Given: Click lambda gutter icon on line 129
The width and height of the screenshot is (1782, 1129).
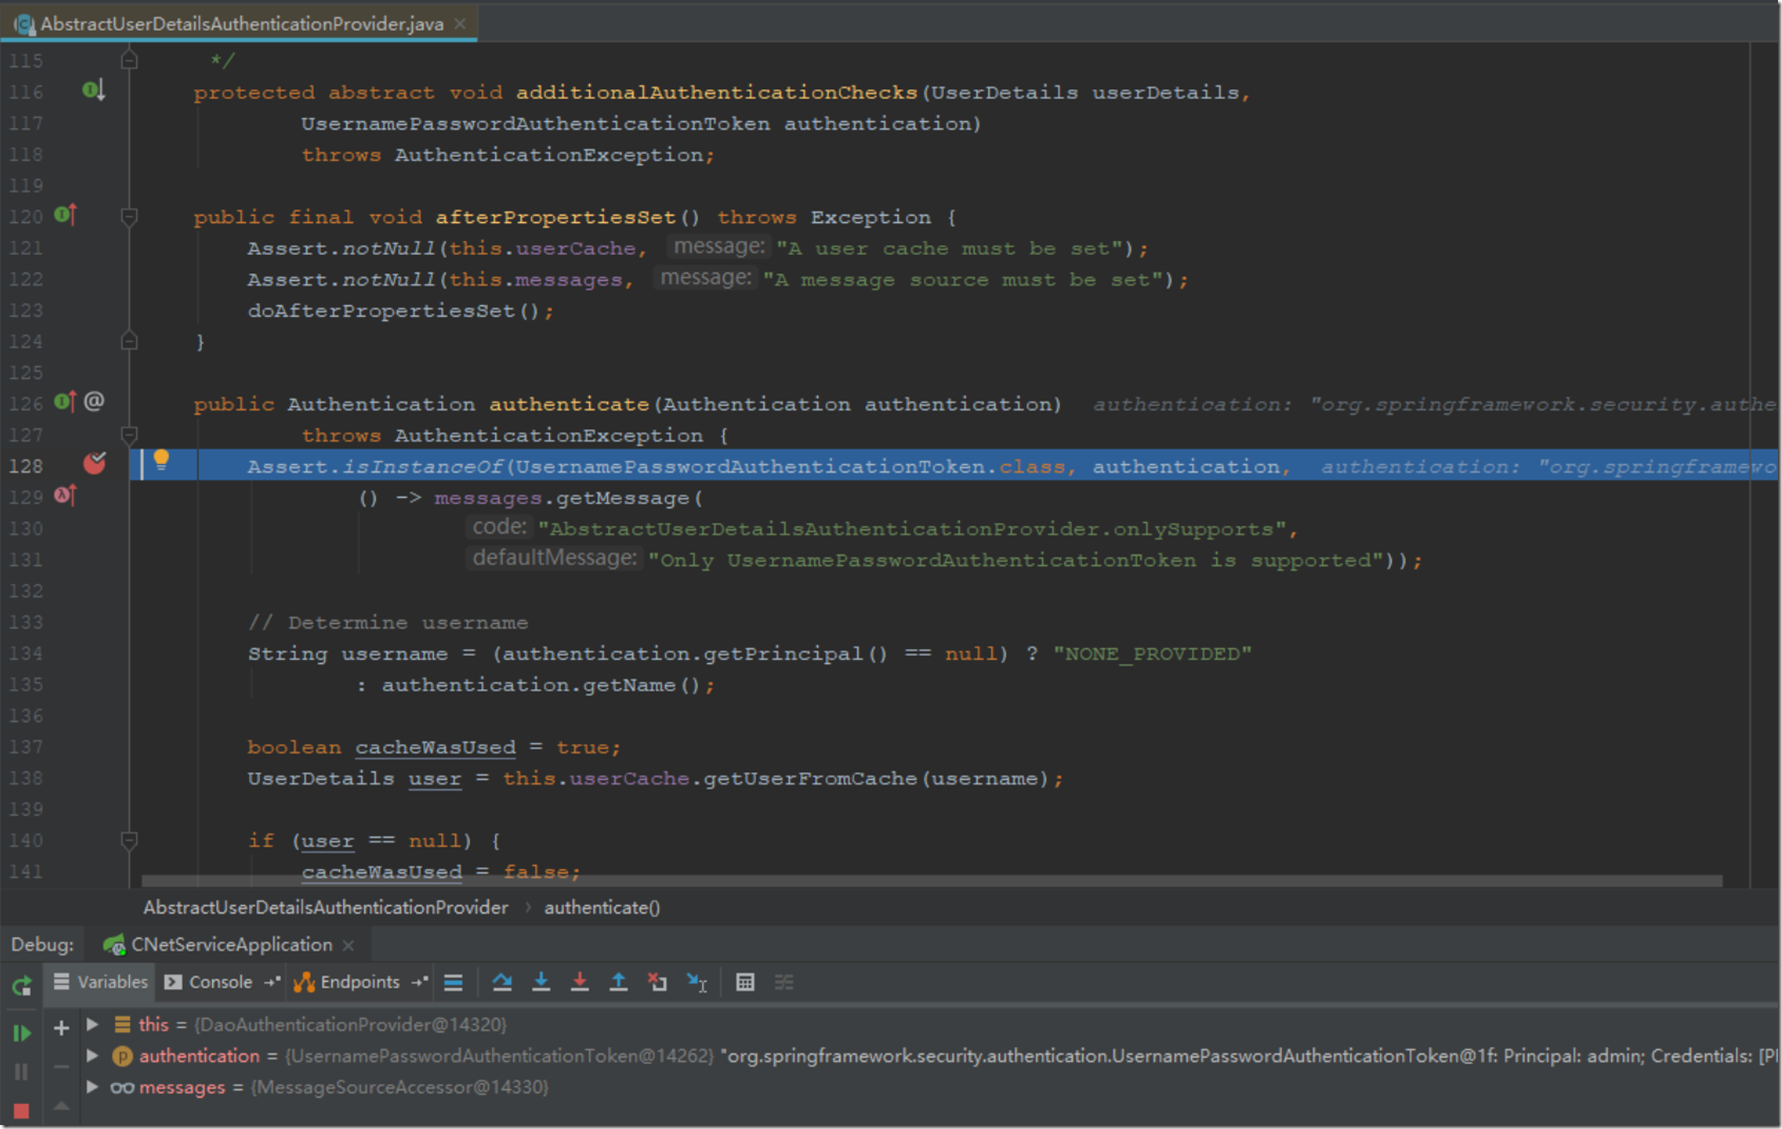Looking at the screenshot, I should tap(66, 494).
